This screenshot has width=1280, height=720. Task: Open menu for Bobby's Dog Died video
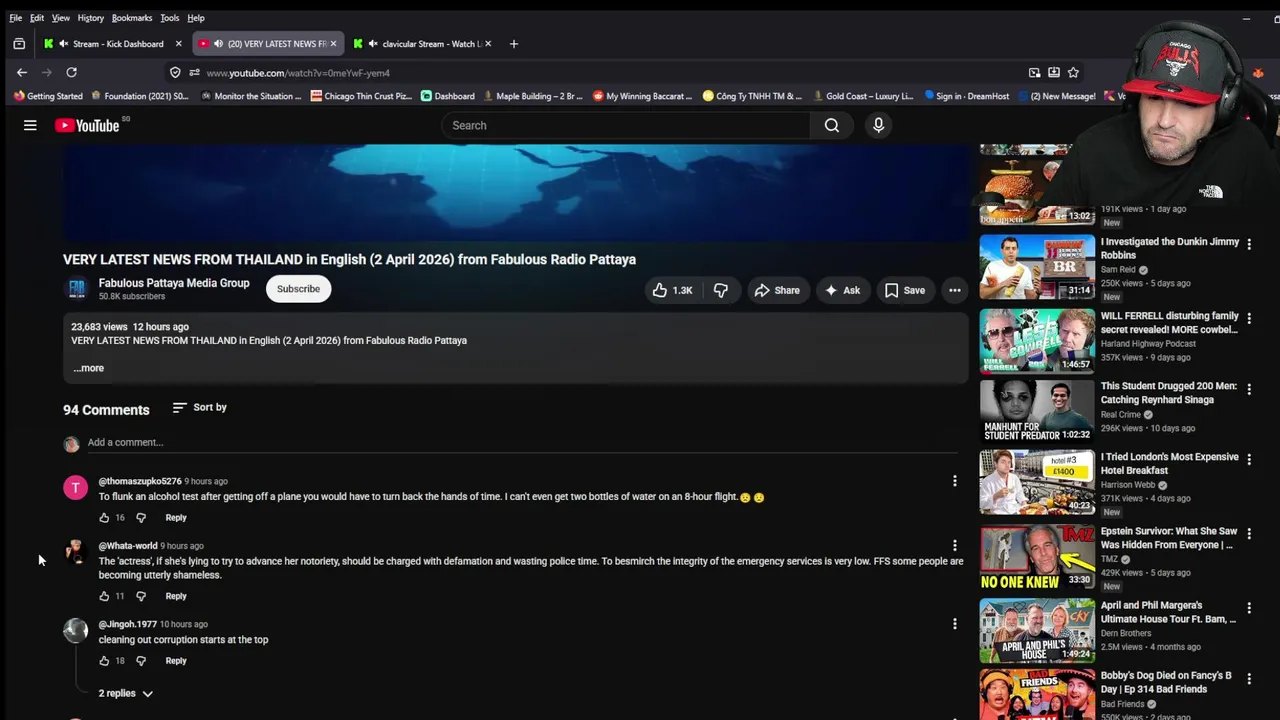[x=1249, y=678]
